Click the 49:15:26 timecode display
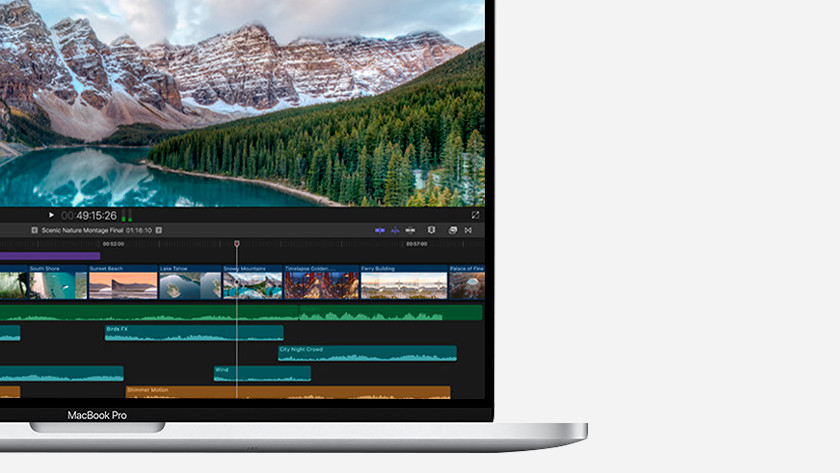This screenshot has height=473, width=840. coord(89,216)
